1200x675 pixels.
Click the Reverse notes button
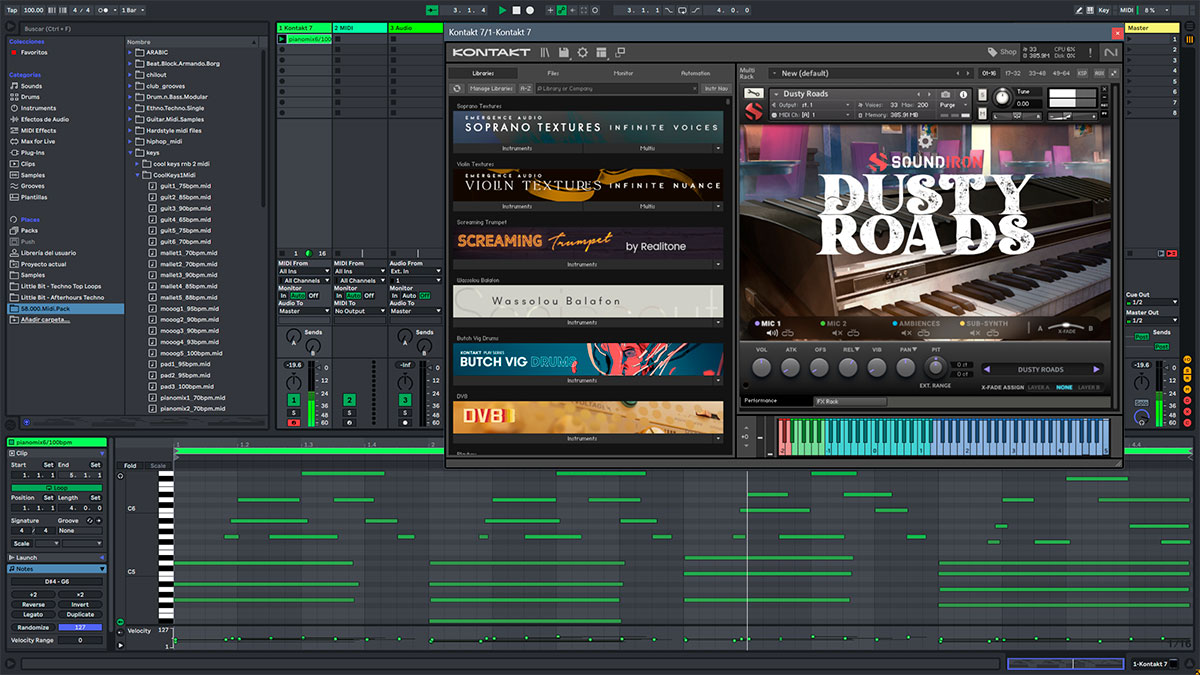pyautogui.click(x=33, y=604)
